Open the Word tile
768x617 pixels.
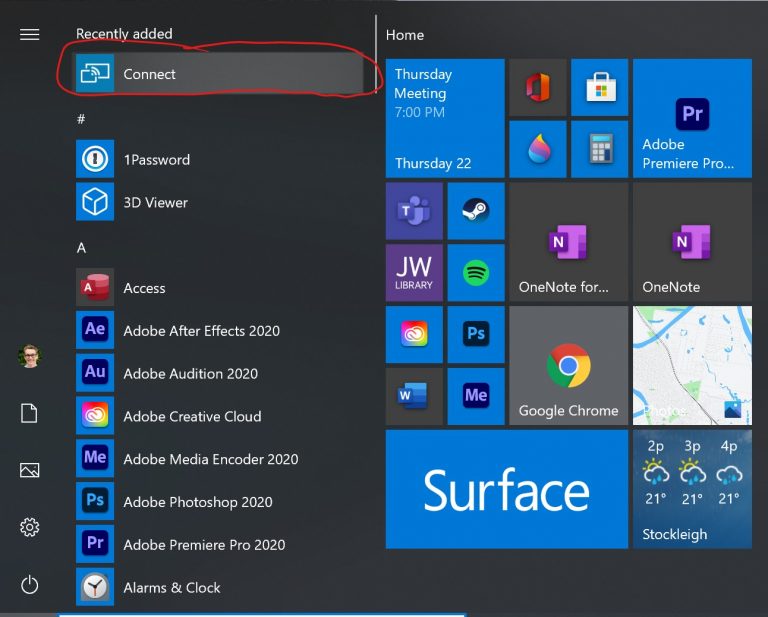coord(414,396)
